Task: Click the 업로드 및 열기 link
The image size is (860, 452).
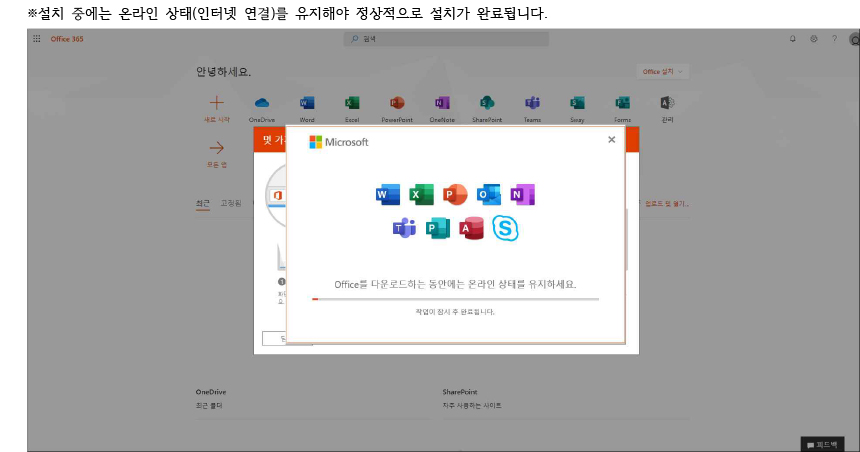Action: click(666, 204)
